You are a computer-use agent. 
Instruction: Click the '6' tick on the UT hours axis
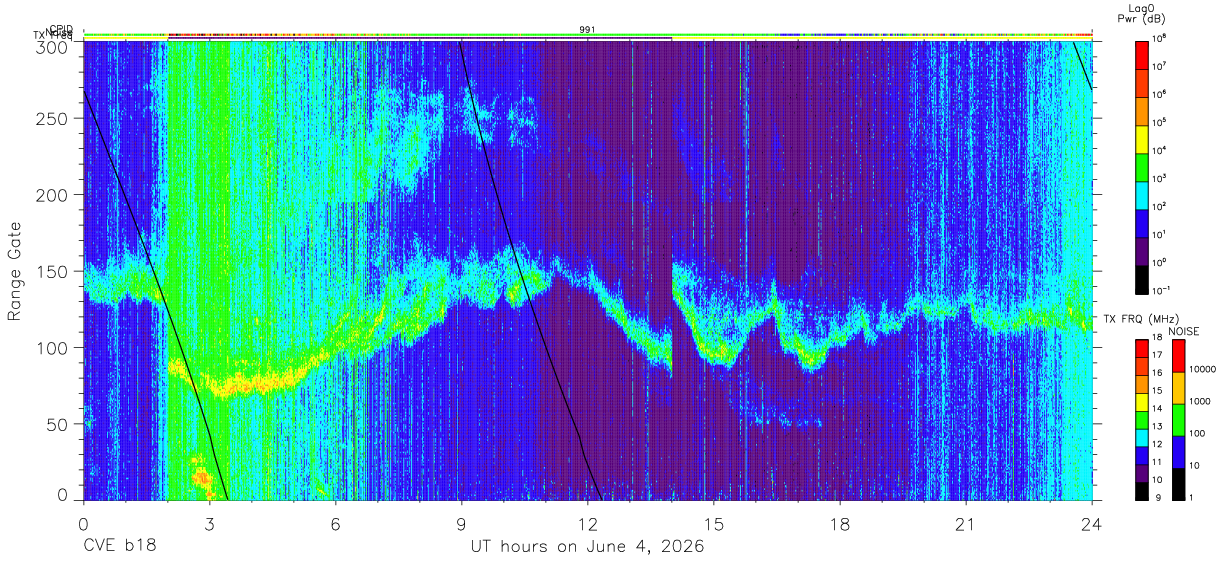(335, 523)
